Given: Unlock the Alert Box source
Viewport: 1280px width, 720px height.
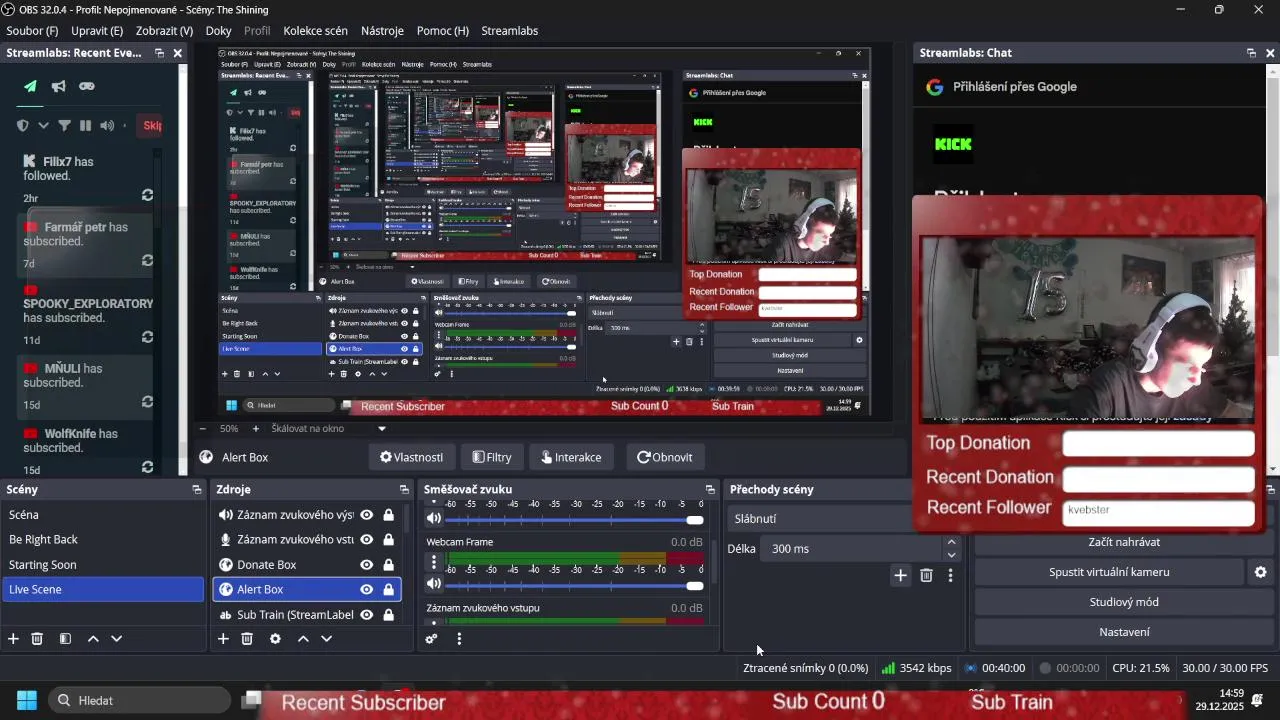Looking at the screenshot, I should pos(389,590).
